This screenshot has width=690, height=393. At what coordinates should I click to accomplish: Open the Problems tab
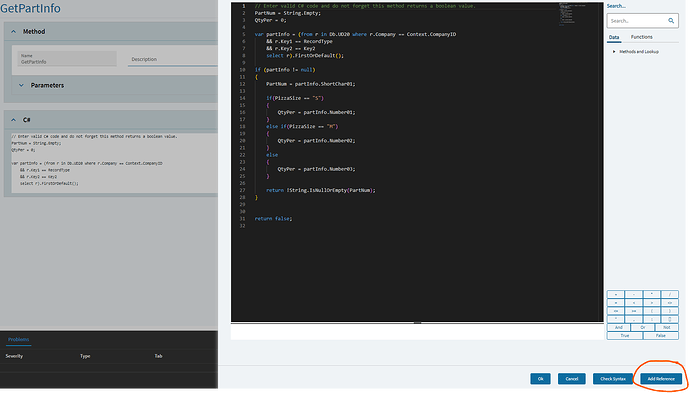[18, 339]
